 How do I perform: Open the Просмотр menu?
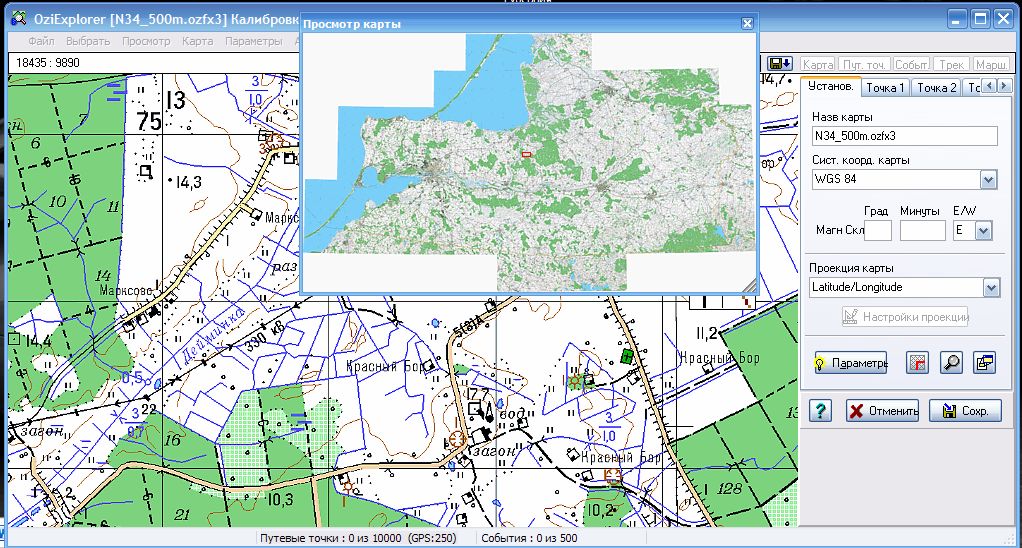click(146, 41)
